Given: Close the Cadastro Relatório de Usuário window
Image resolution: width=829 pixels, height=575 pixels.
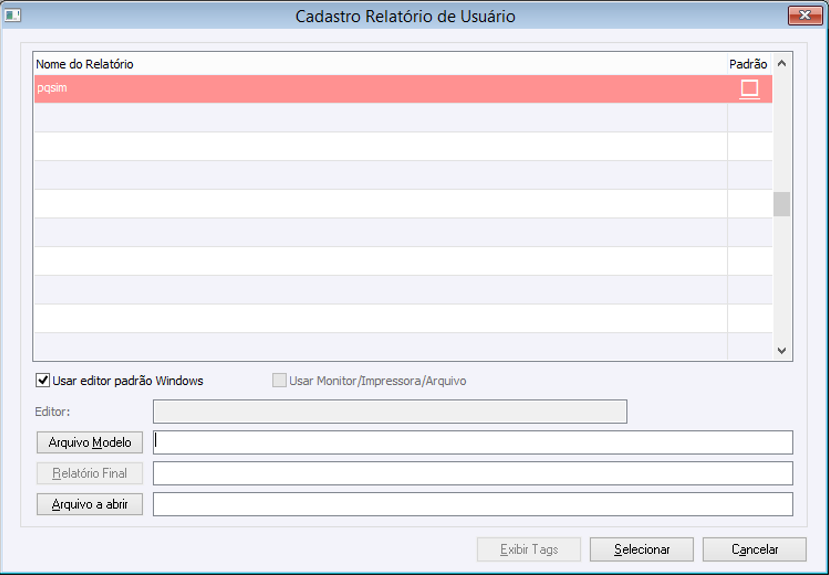Looking at the screenshot, I should click(x=802, y=15).
